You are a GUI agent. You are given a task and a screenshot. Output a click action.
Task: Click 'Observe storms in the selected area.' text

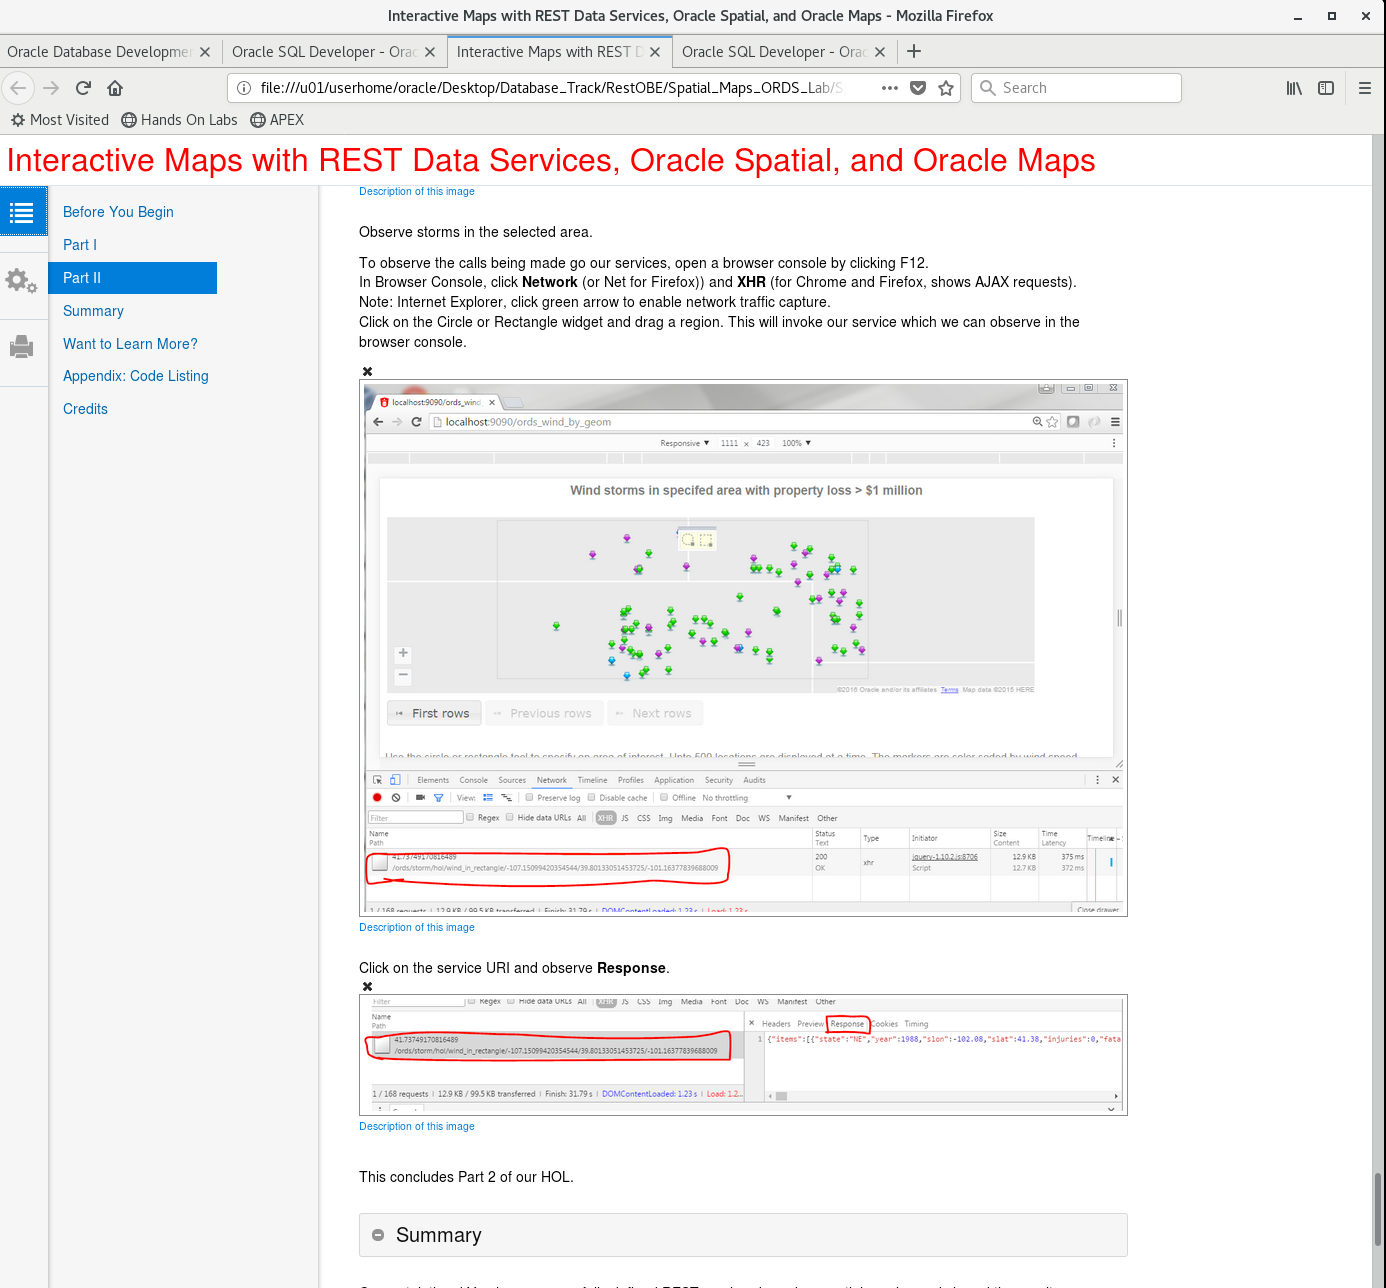point(476,232)
